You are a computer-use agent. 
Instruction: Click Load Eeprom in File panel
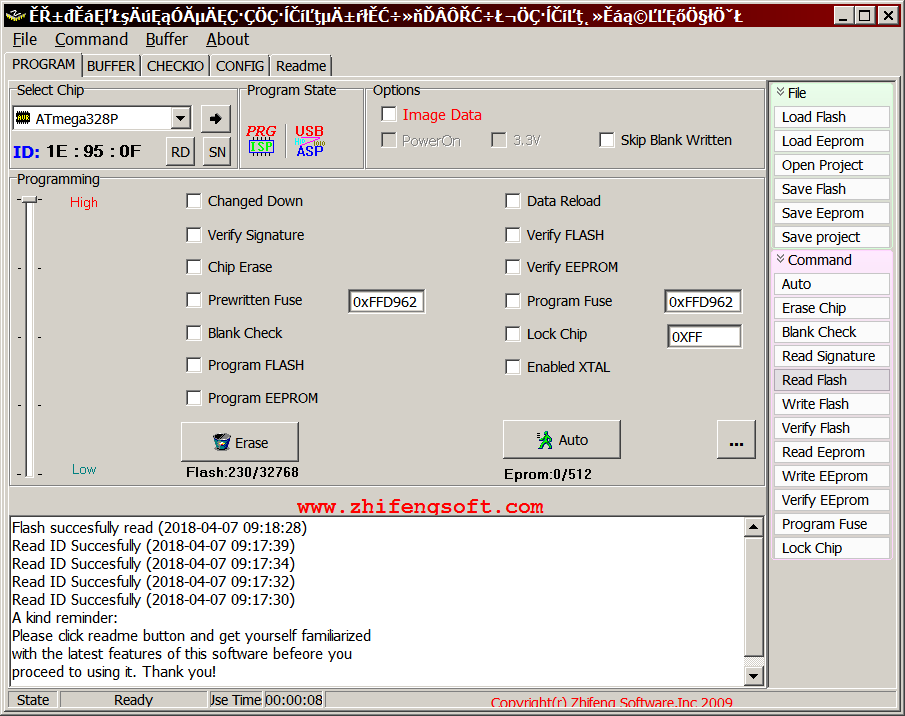pyautogui.click(x=831, y=141)
